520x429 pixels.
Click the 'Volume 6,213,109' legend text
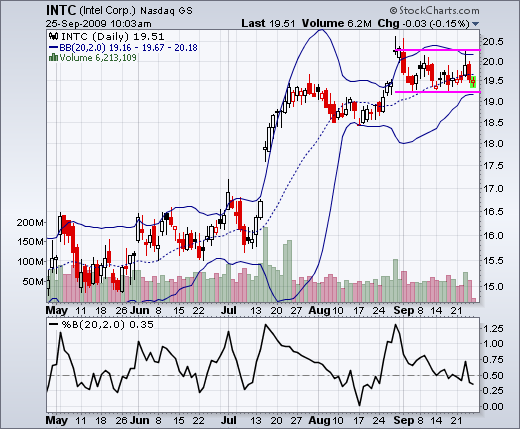[98, 58]
